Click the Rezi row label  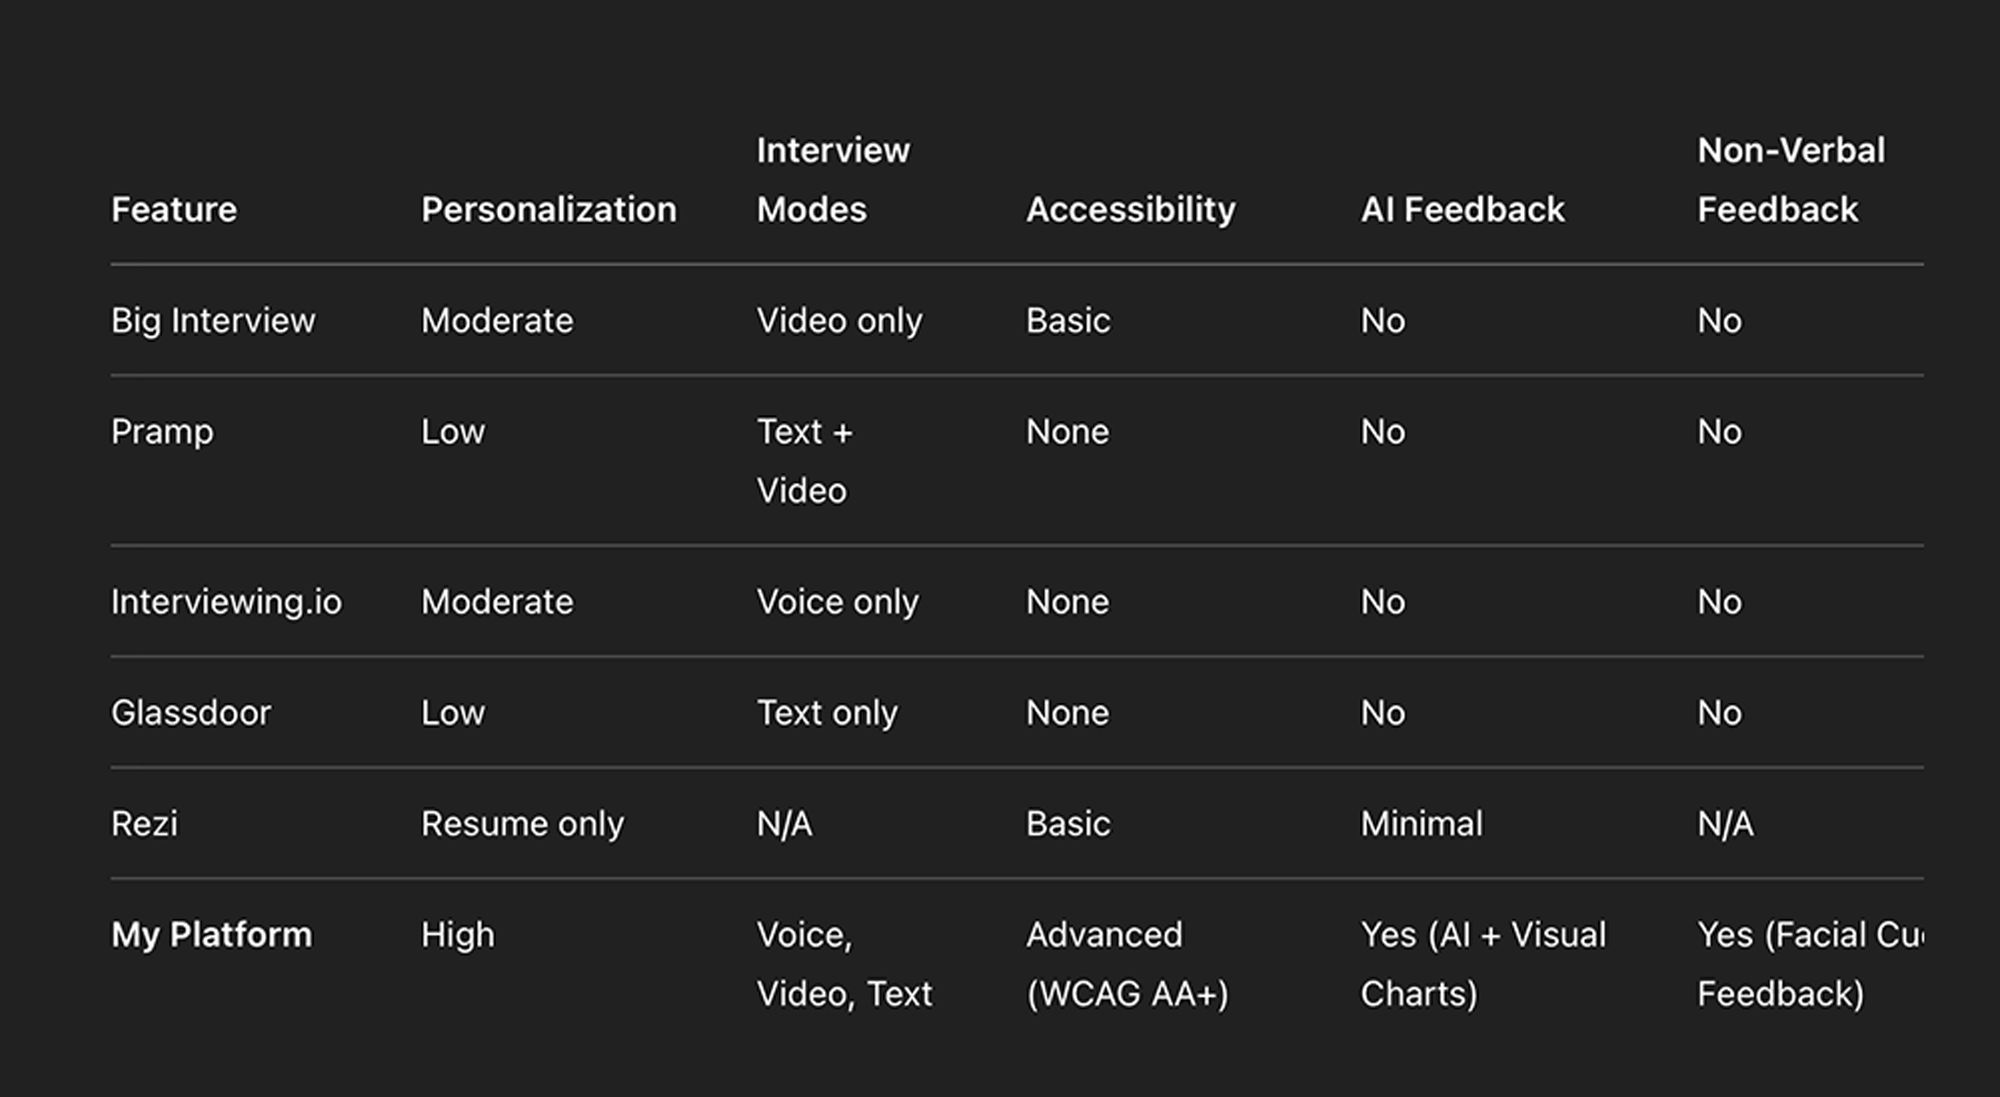144,823
